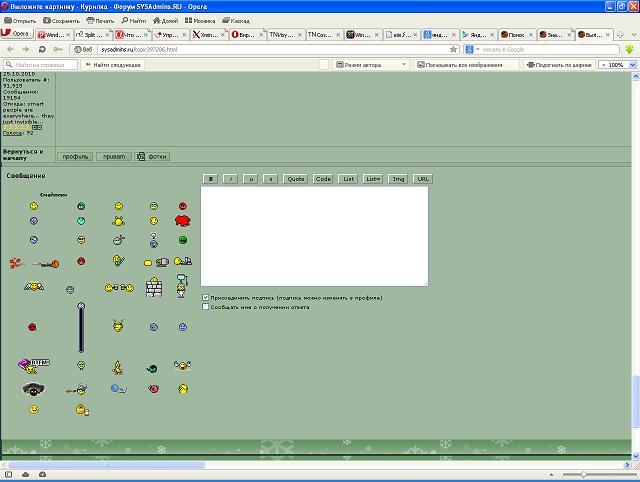Insert the smiley with question mark bubble
This screenshot has height=482, width=640.
(153, 240)
